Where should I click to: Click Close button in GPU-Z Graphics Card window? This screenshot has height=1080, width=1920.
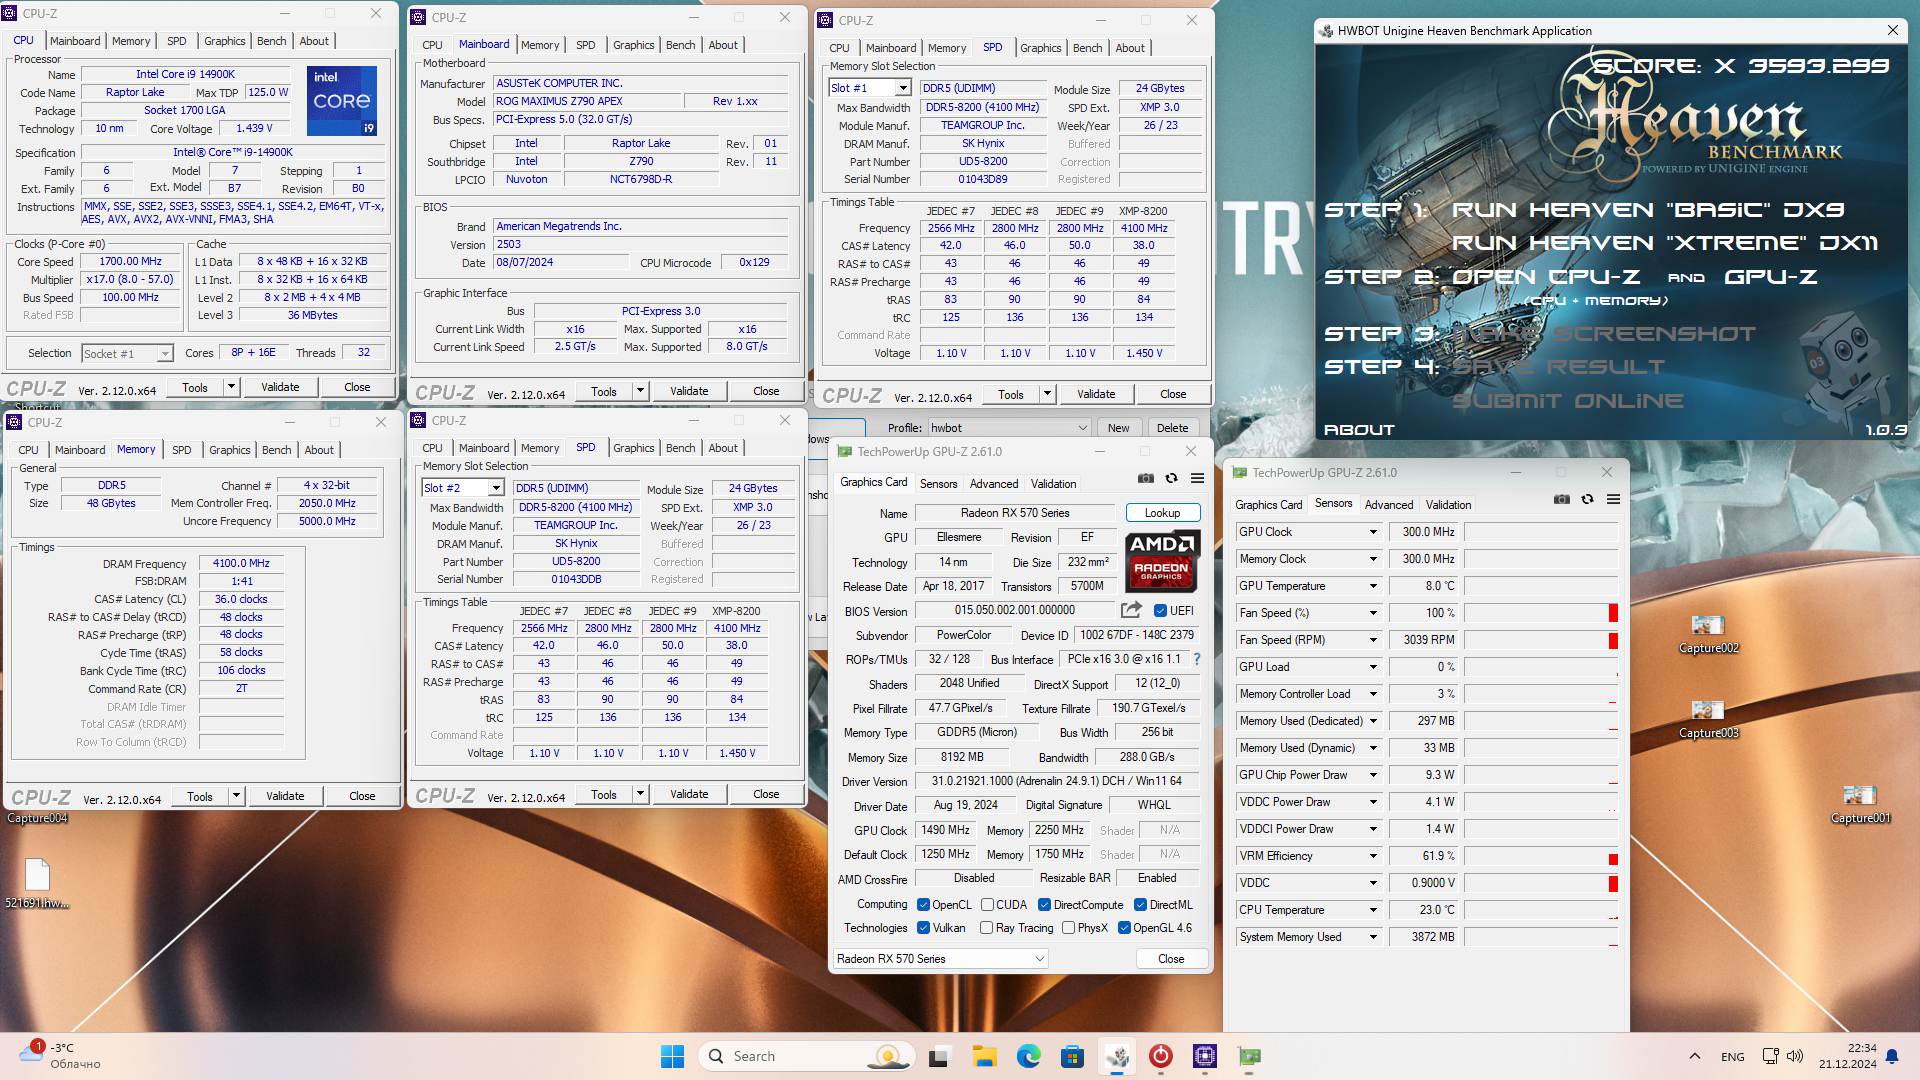1171,959
